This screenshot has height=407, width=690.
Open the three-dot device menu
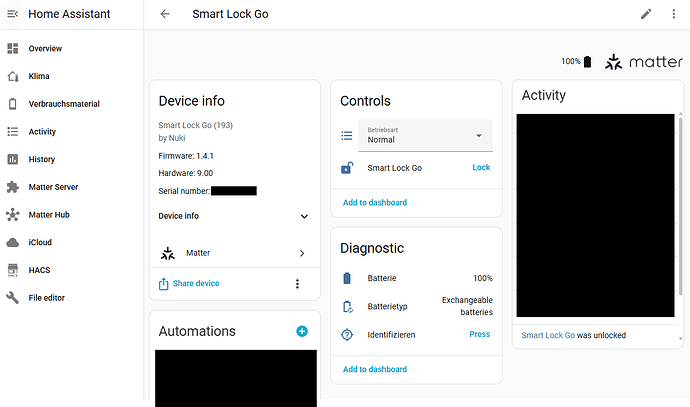[297, 284]
